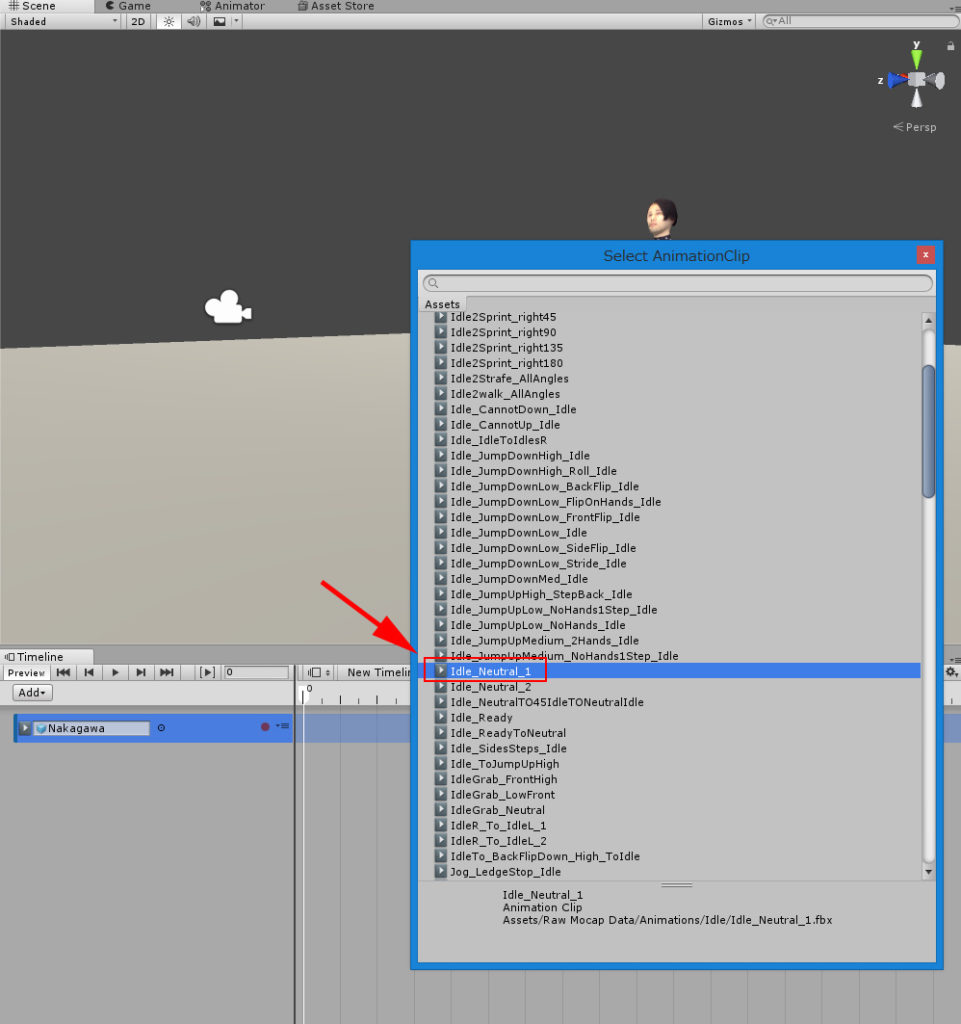Open the Shaded draw mode dropdown
Screen dimensions: 961x1024
(60, 21)
